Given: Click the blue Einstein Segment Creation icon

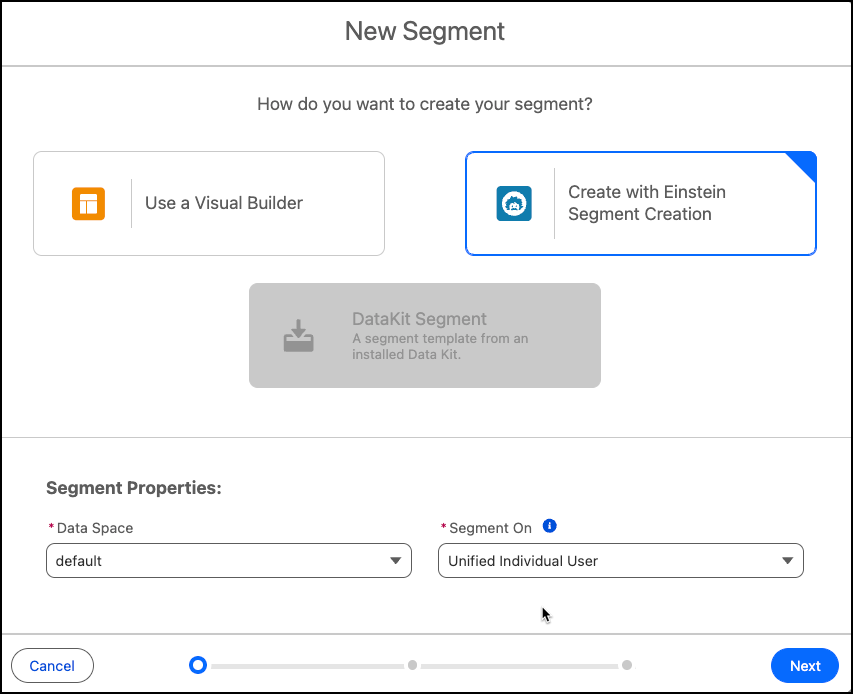Looking at the screenshot, I should tap(514, 204).
